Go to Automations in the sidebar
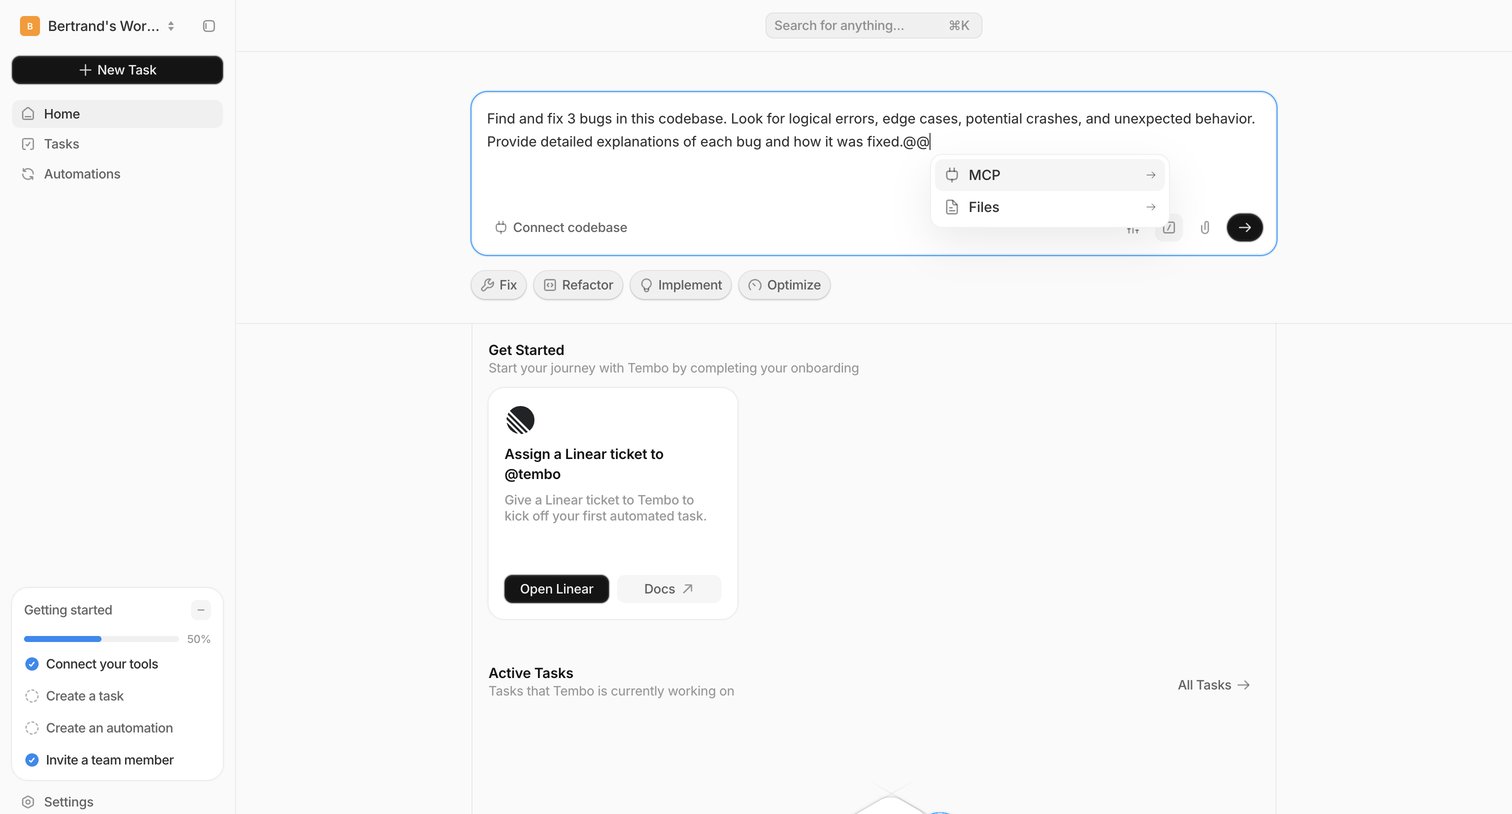The width and height of the screenshot is (1512, 814). pyautogui.click(x=117, y=174)
